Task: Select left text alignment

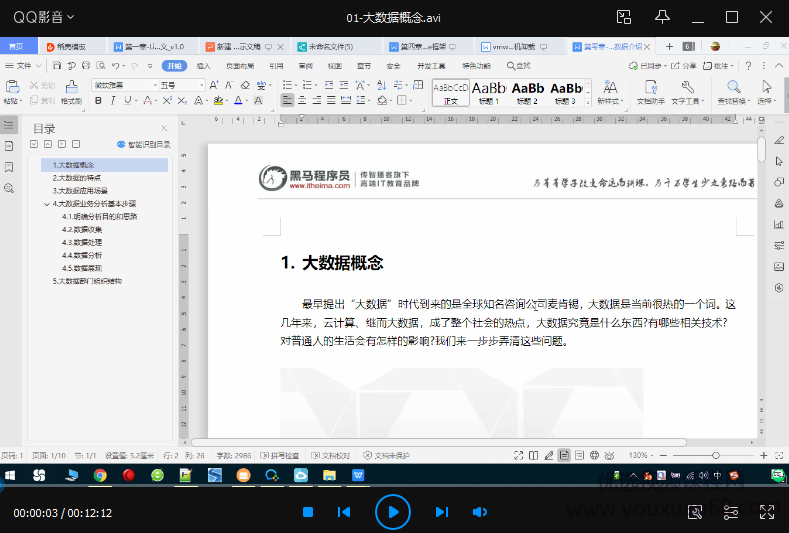Action: (287, 100)
